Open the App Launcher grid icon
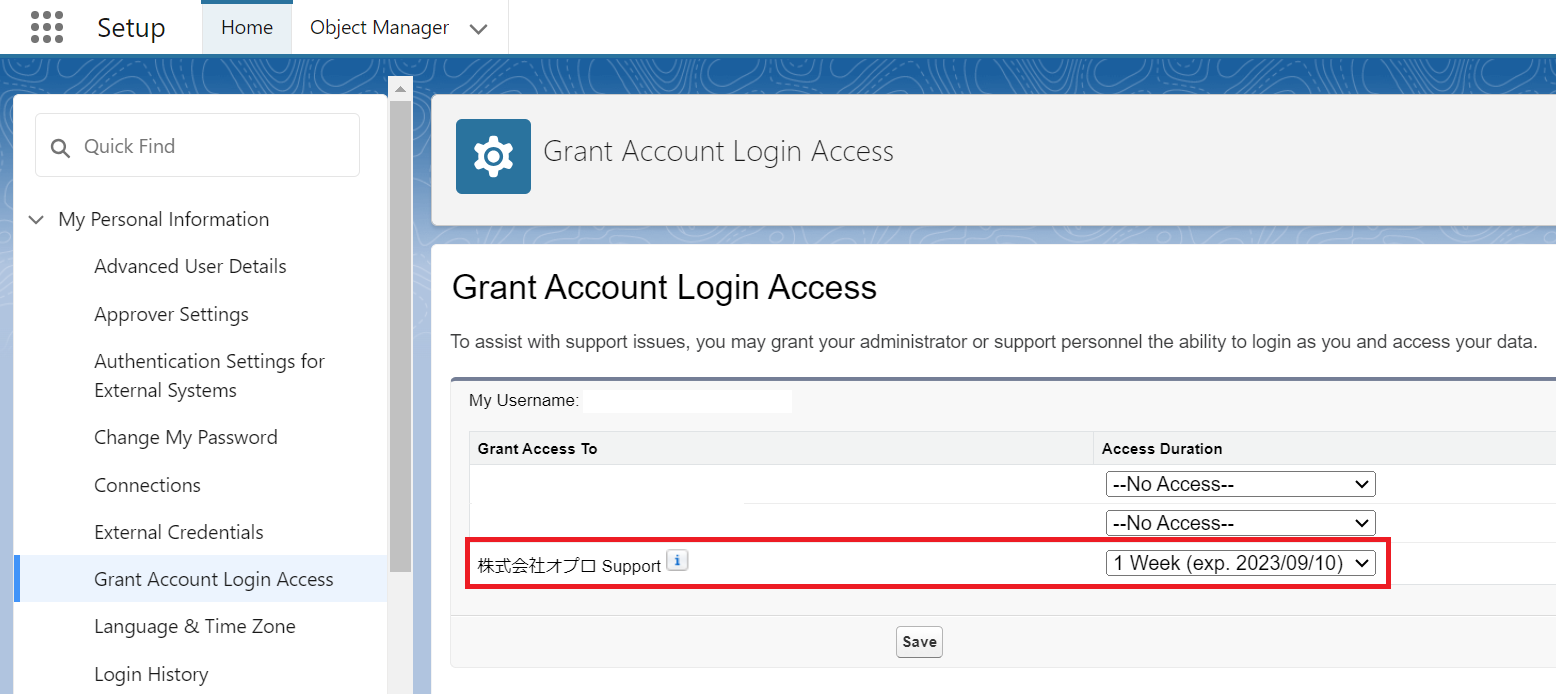The width and height of the screenshot is (1556, 694). click(47, 27)
